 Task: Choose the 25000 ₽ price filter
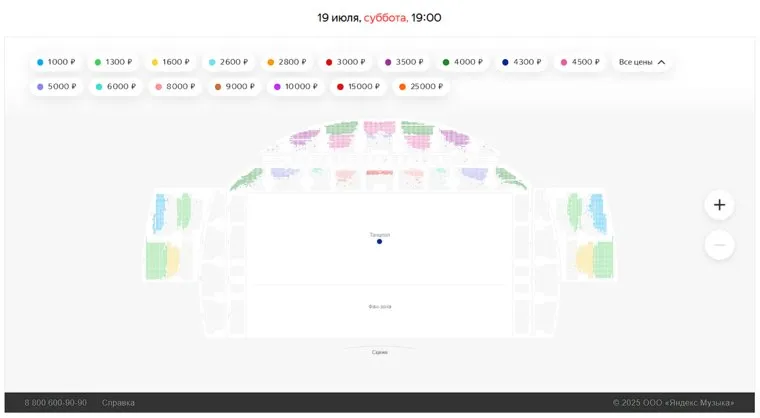tap(419, 87)
